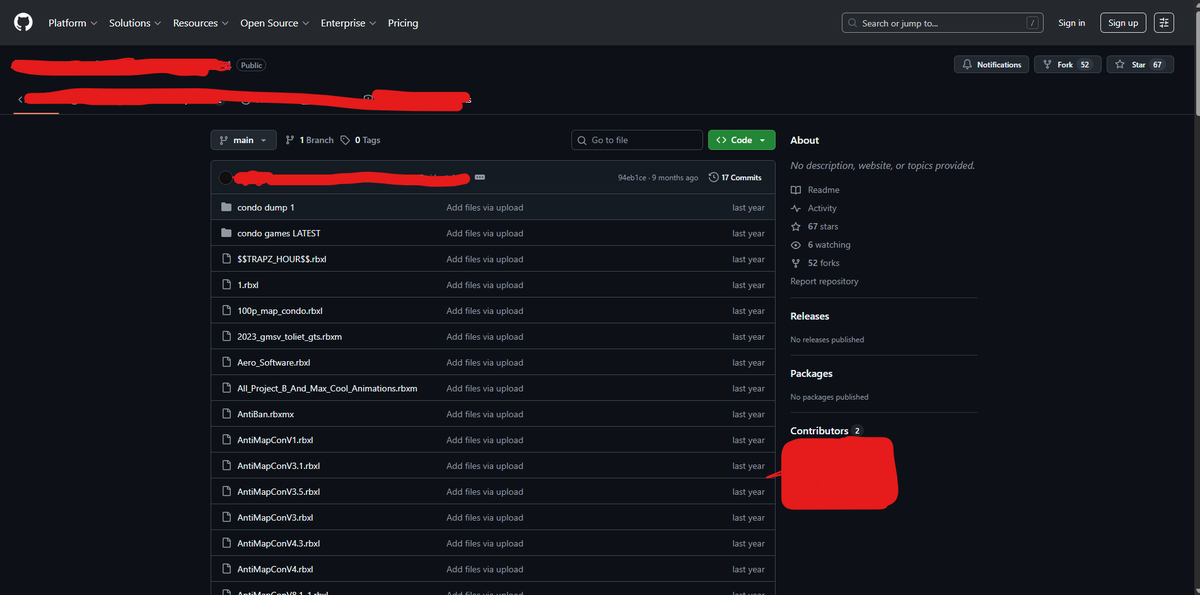Open the Contributors heading link
1200x595 pixels.
pos(826,431)
